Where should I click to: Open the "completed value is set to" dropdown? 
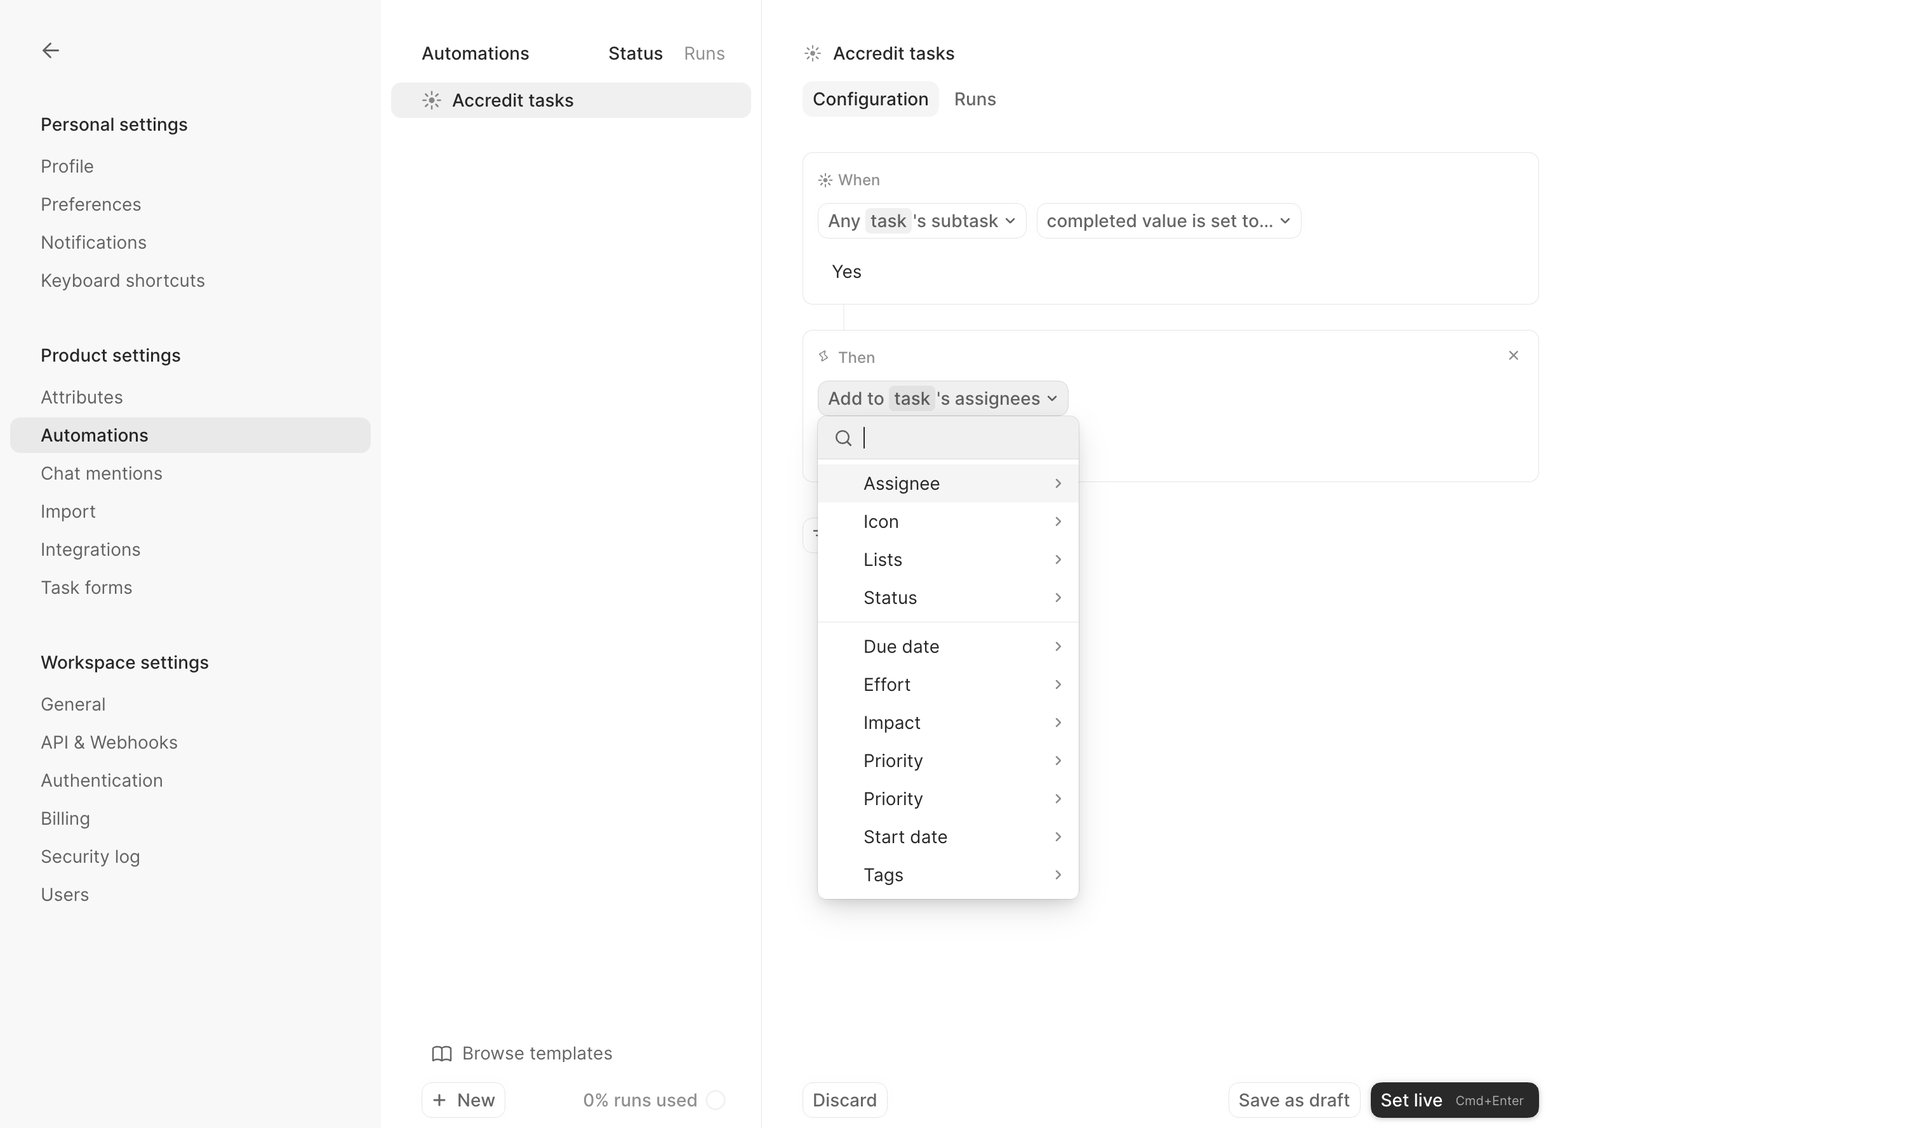point(1167,221)
